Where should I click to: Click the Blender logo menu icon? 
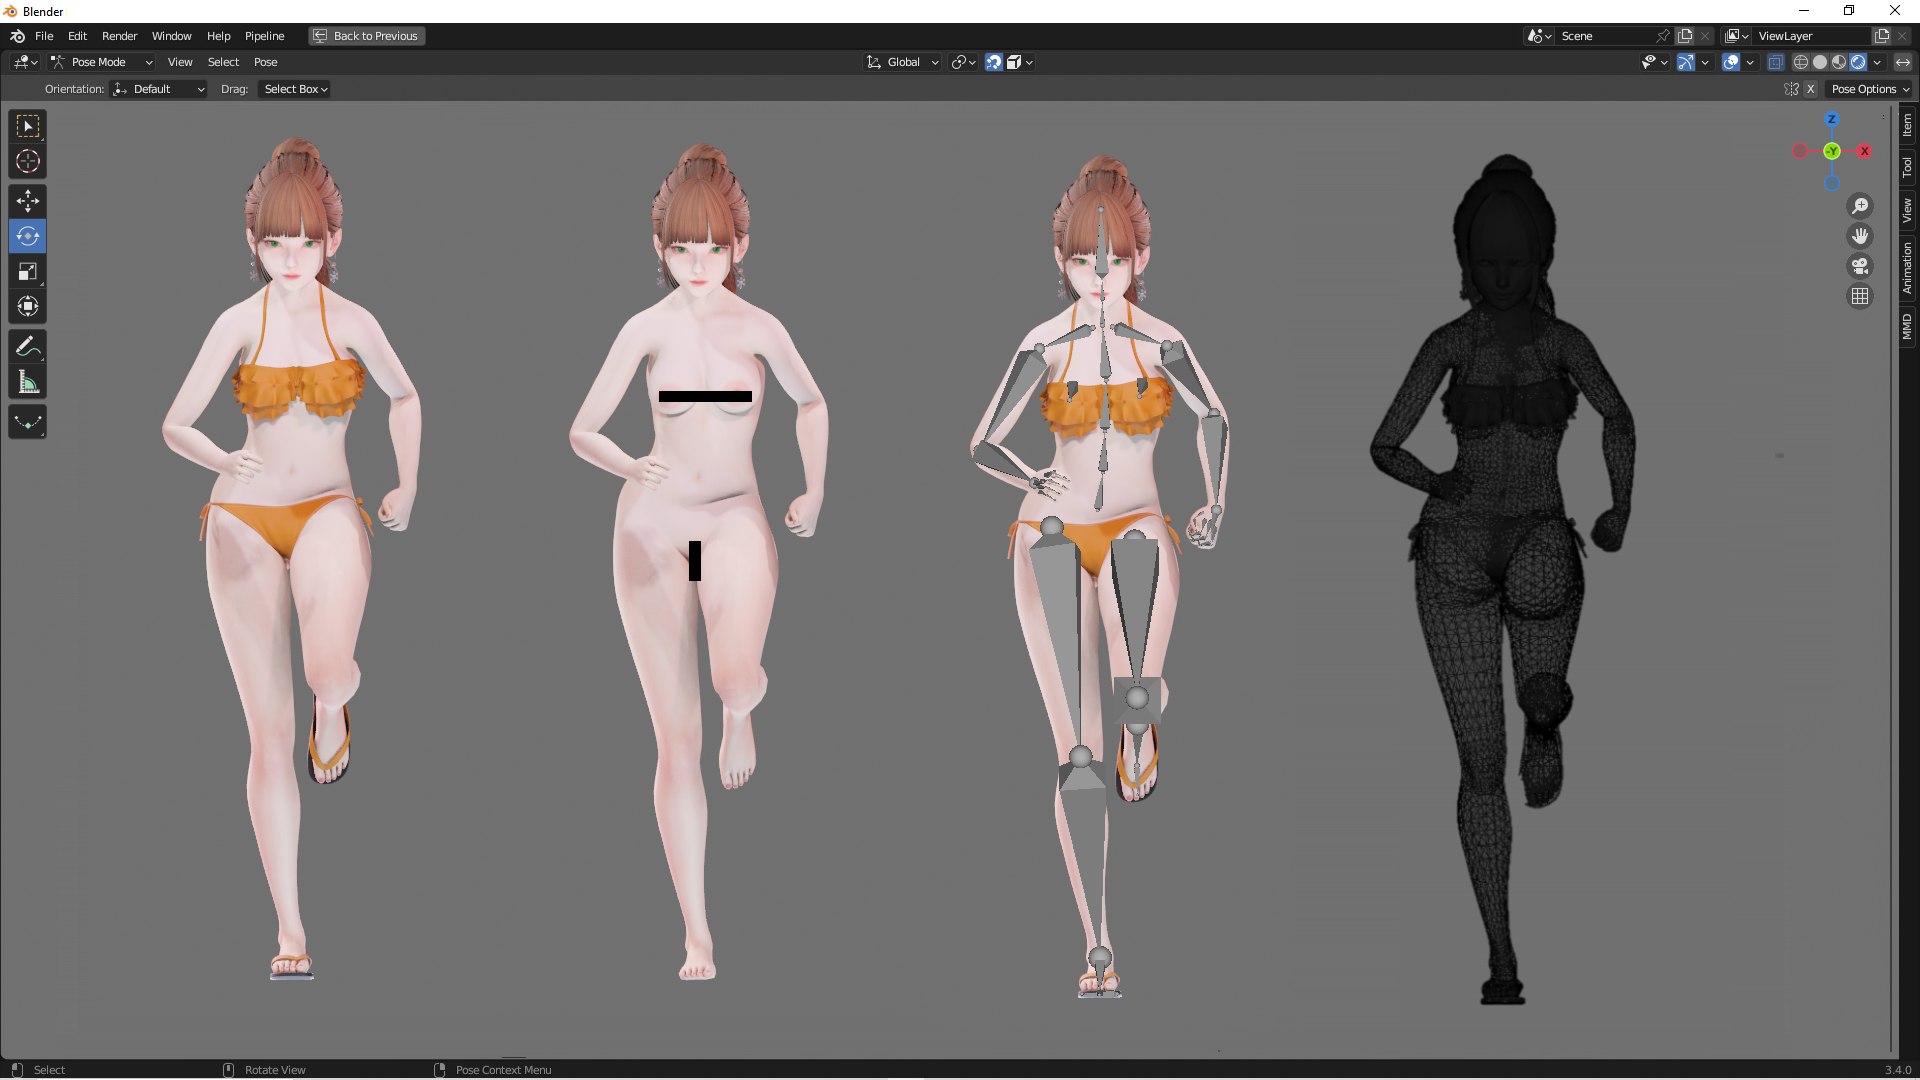tap(18, 36)
